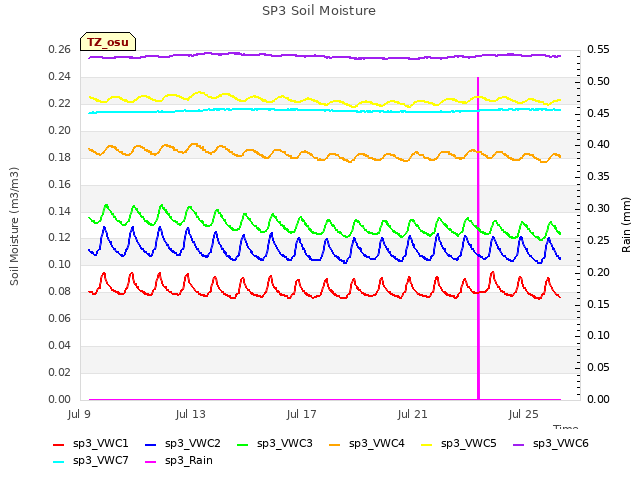Click the green sp3_VWC3 legend swatch

click(242, 444)
